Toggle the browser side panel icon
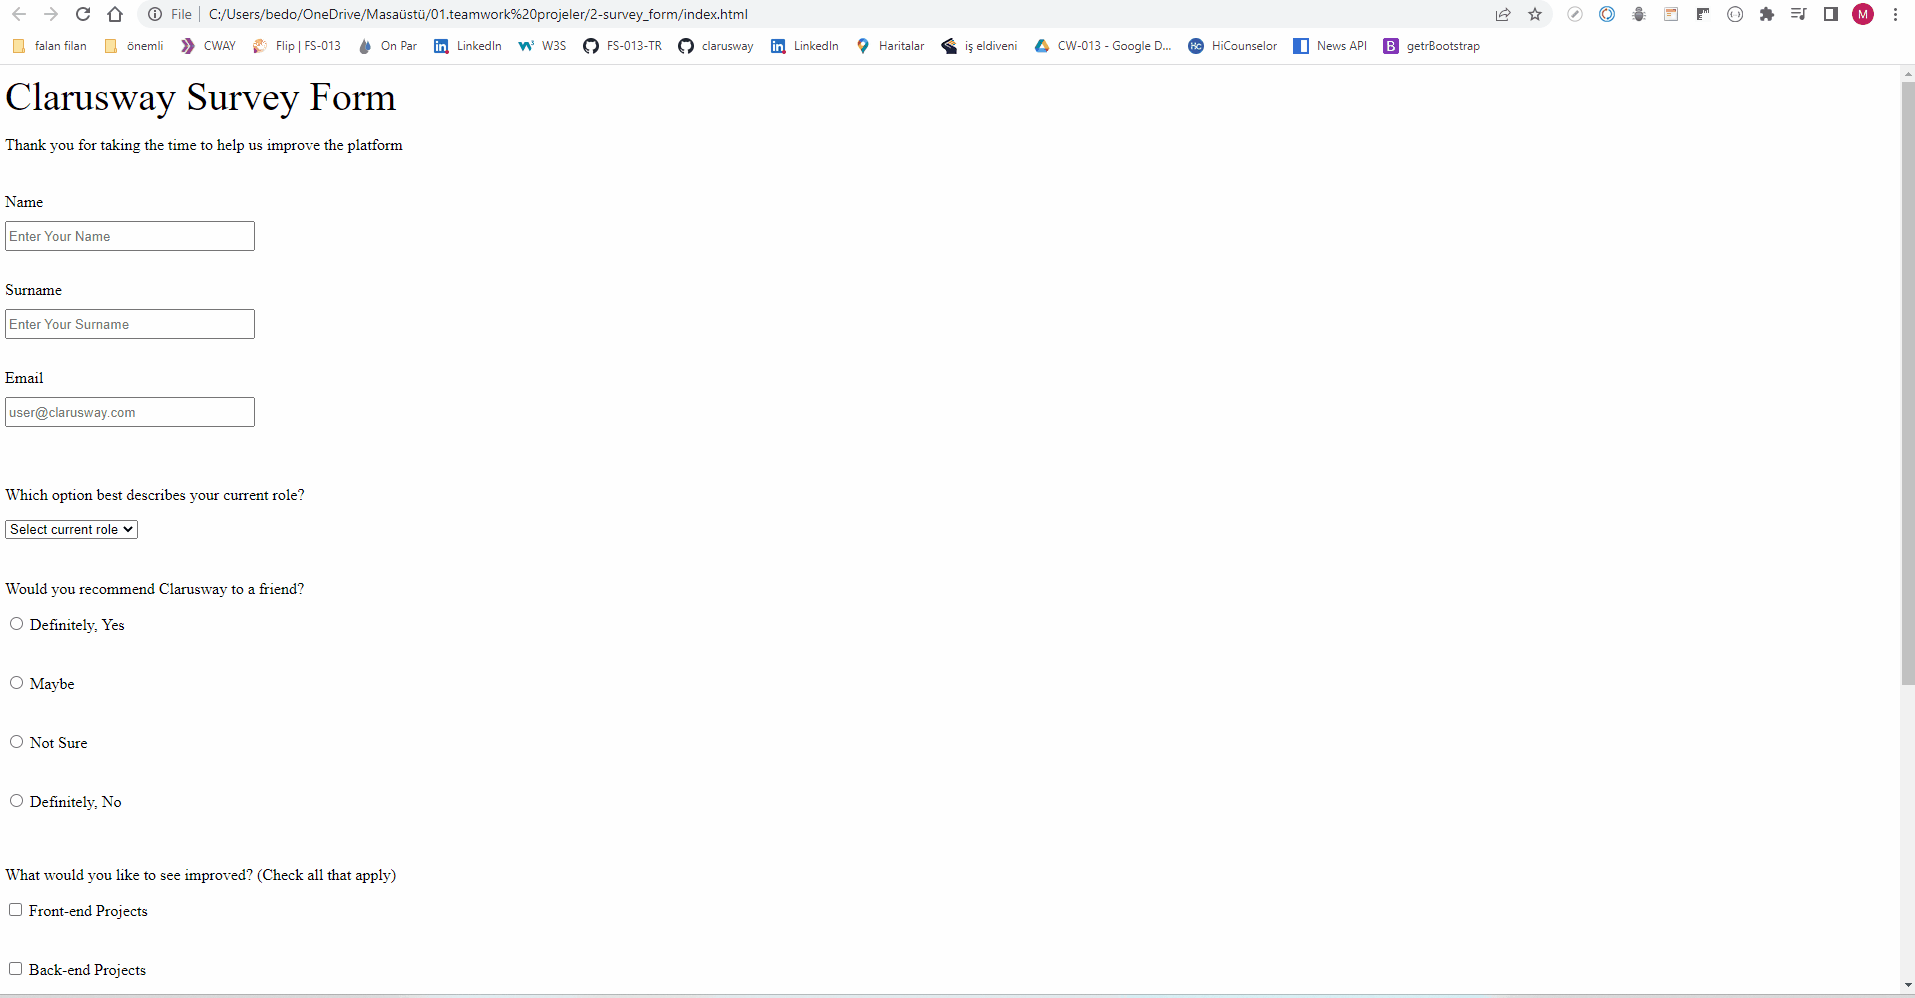The width and height of the screenshot is (1915, 998). (1831, 14)
